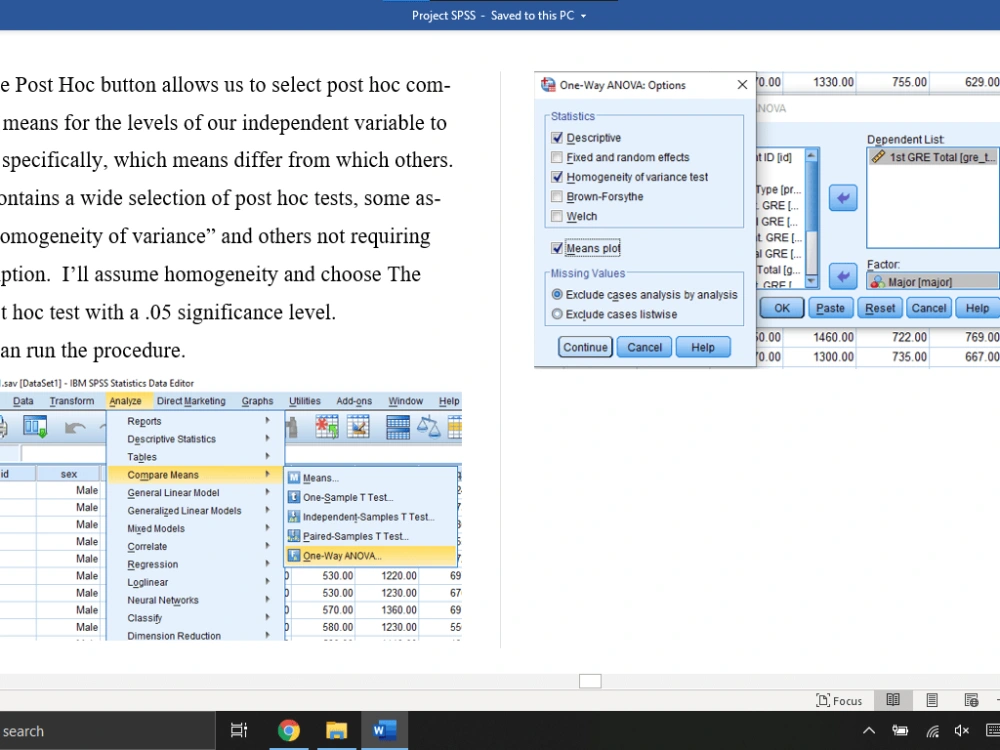Switch to Web Layout view icon
This screenshot has height=750, width=1000.
point(971,700)
